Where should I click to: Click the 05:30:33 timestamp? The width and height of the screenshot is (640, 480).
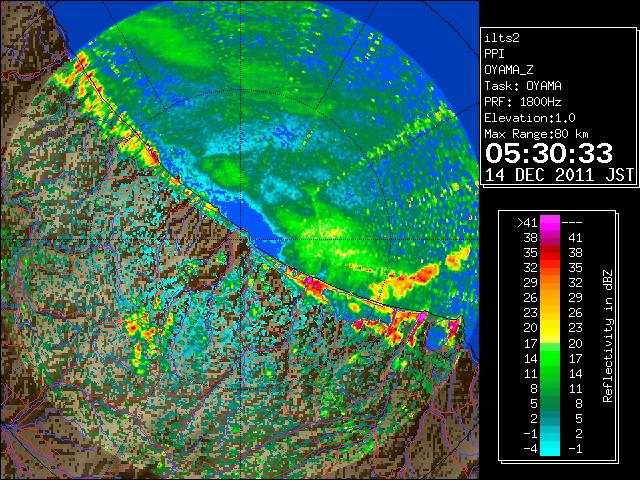click(549, 153)
